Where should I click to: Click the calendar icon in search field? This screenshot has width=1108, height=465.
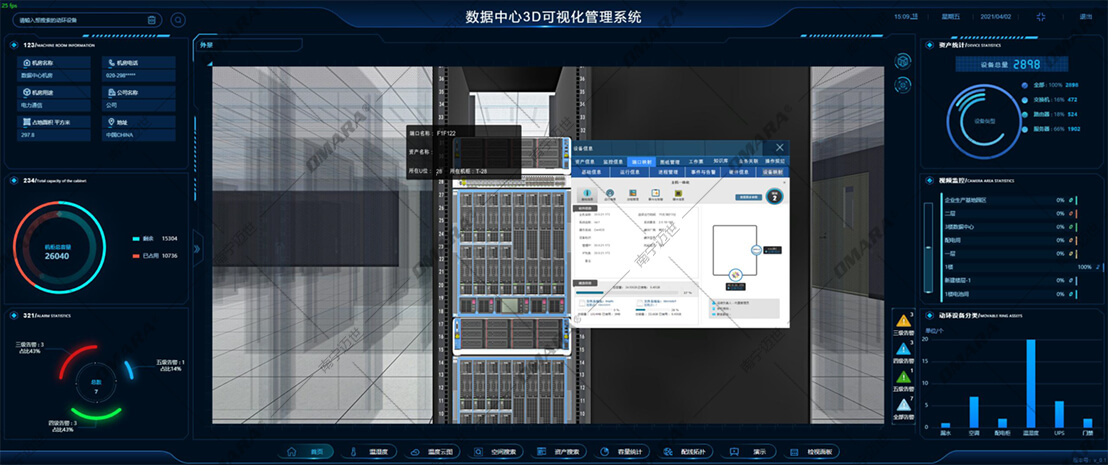(x=151, y=19)
